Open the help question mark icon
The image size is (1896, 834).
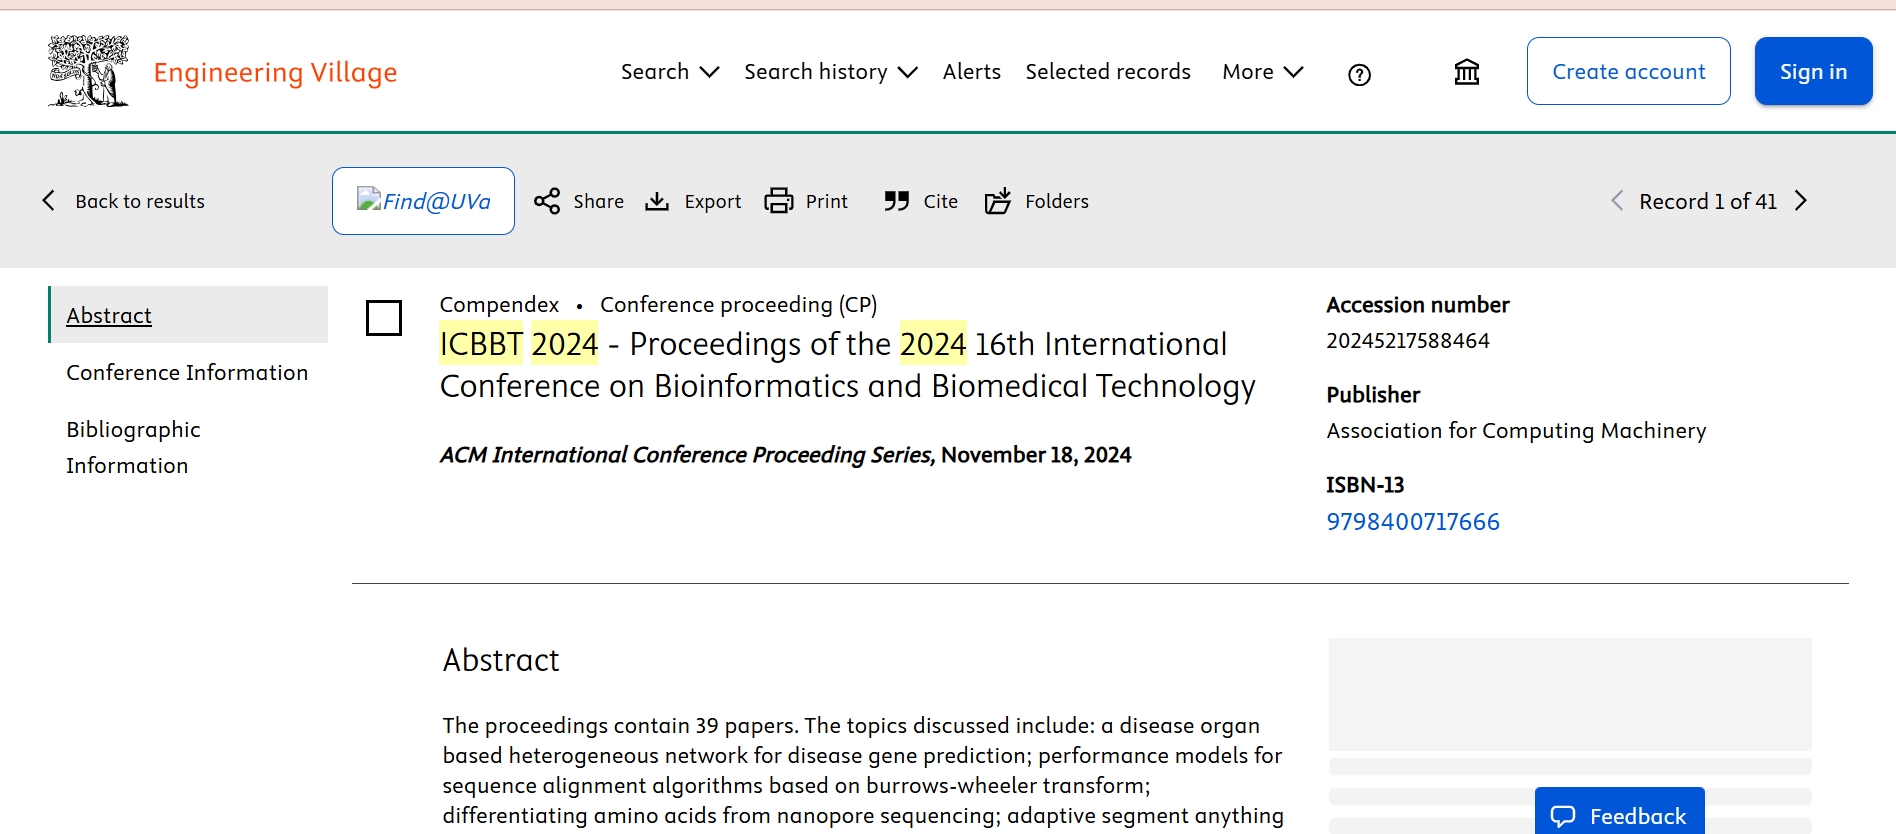(1359, 74)
